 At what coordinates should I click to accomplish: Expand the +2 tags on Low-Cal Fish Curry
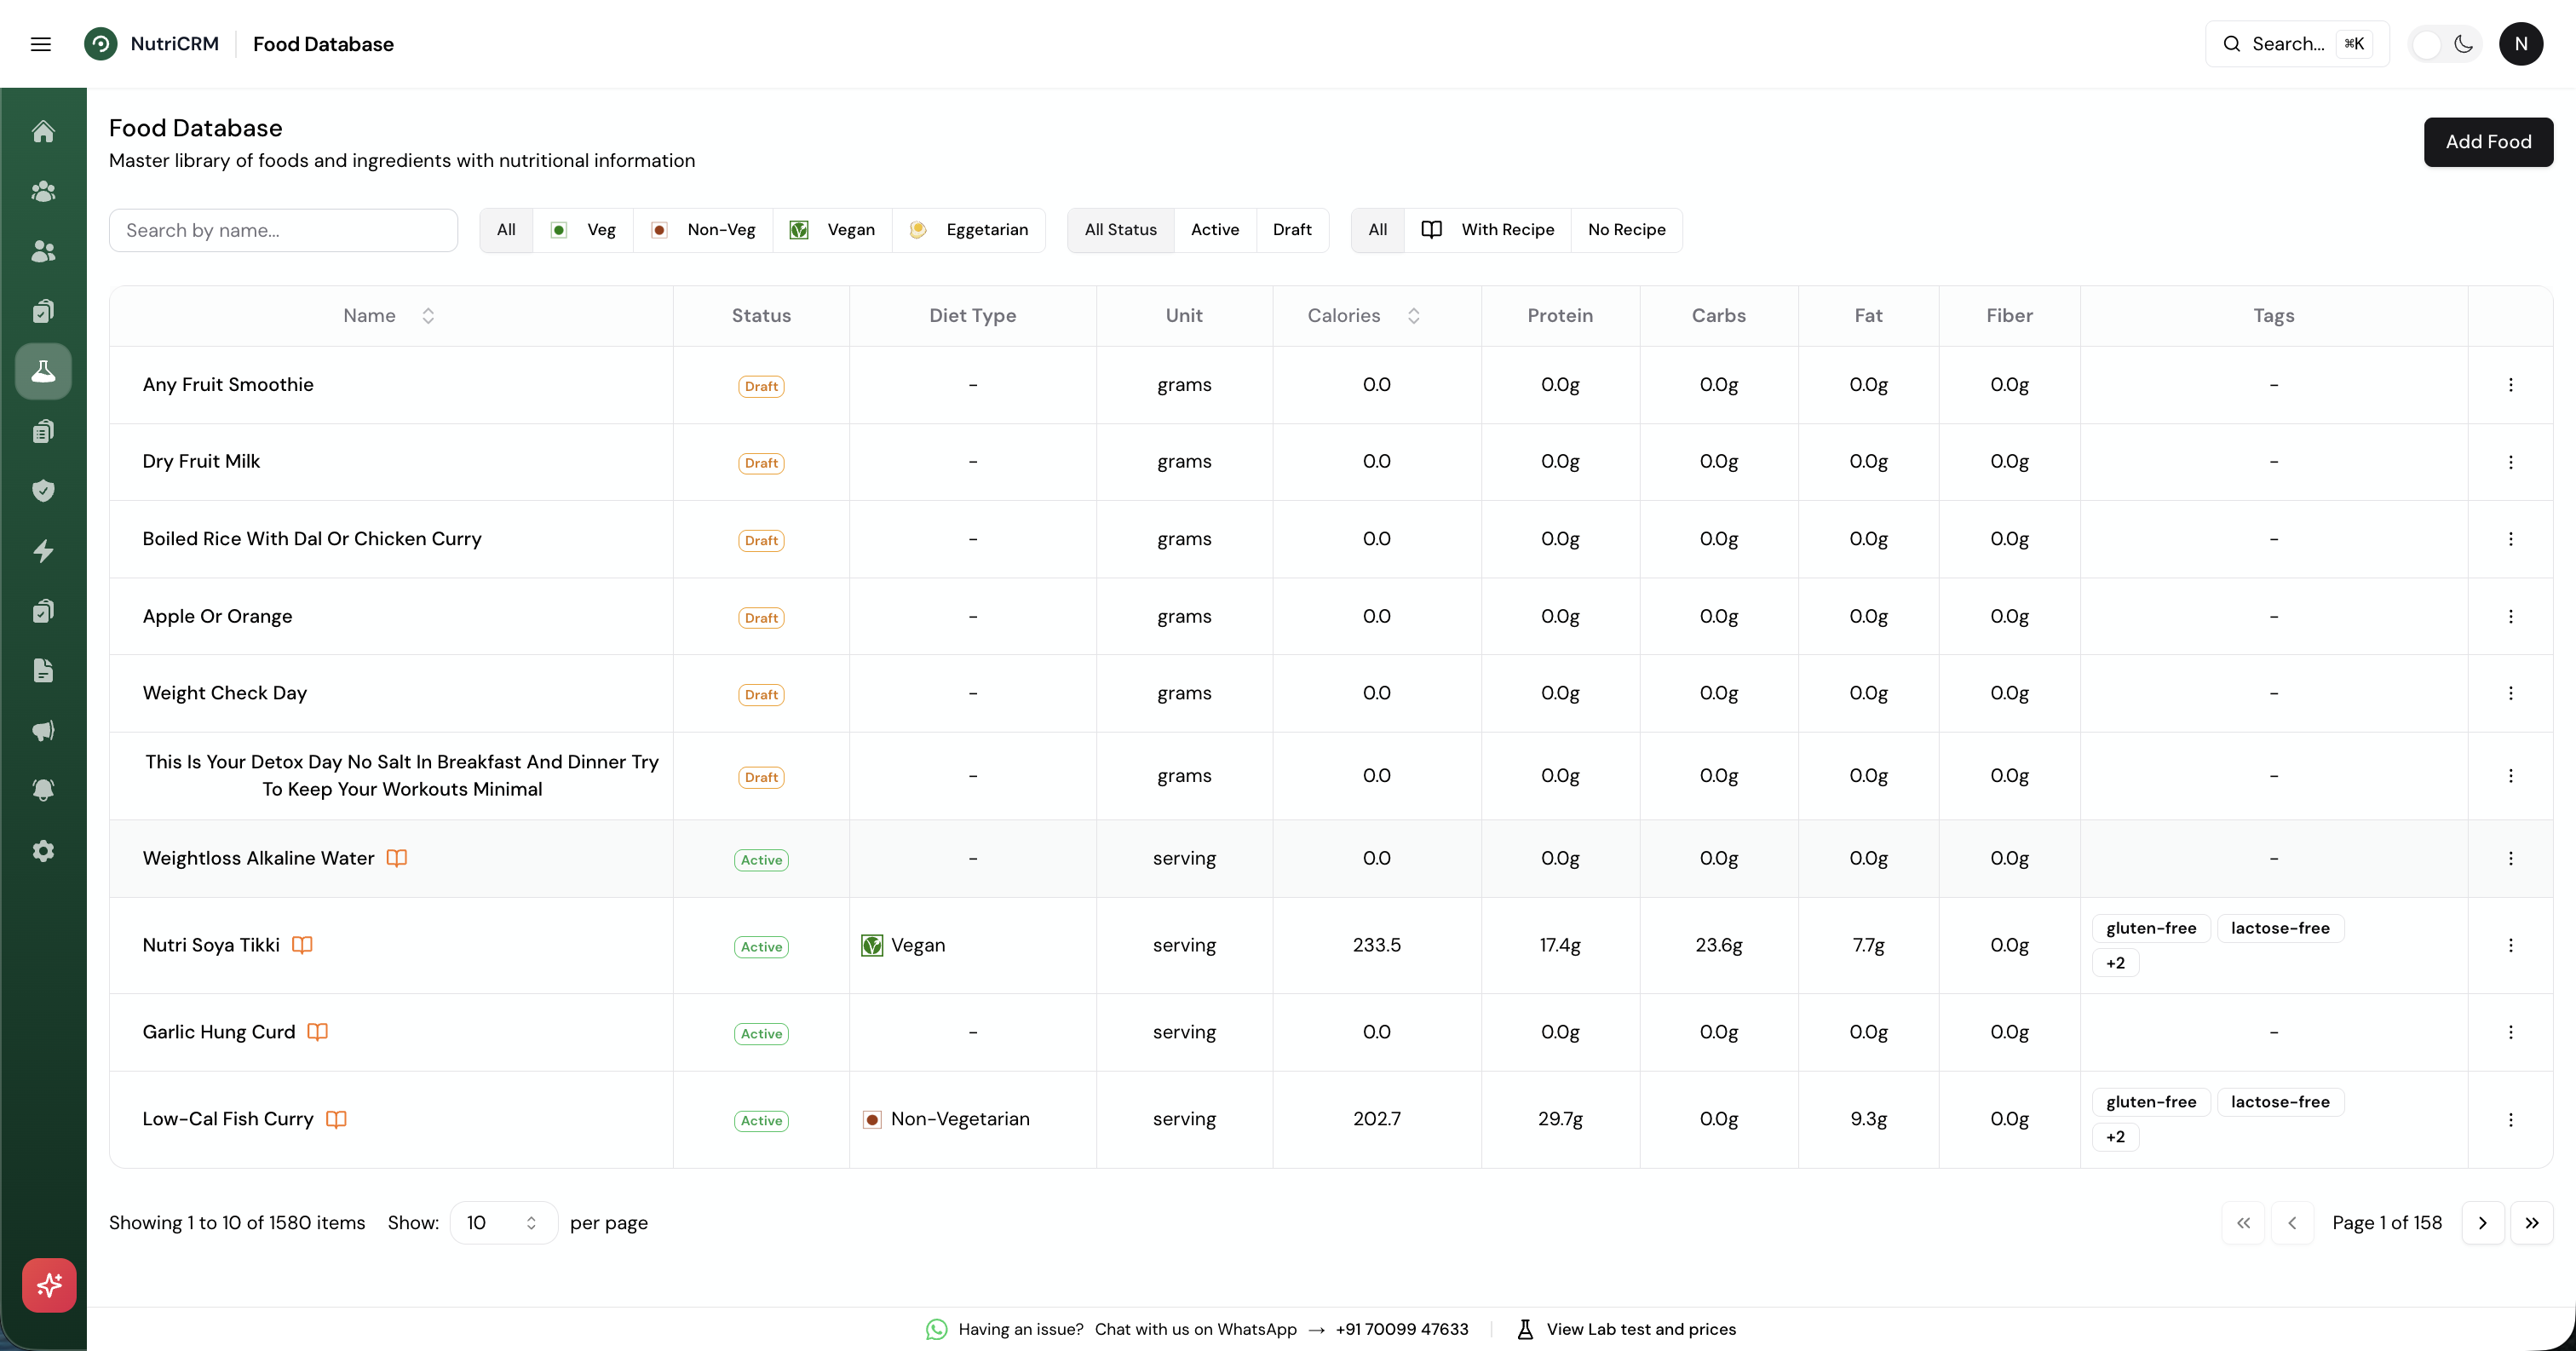tap(2115, 1137)
